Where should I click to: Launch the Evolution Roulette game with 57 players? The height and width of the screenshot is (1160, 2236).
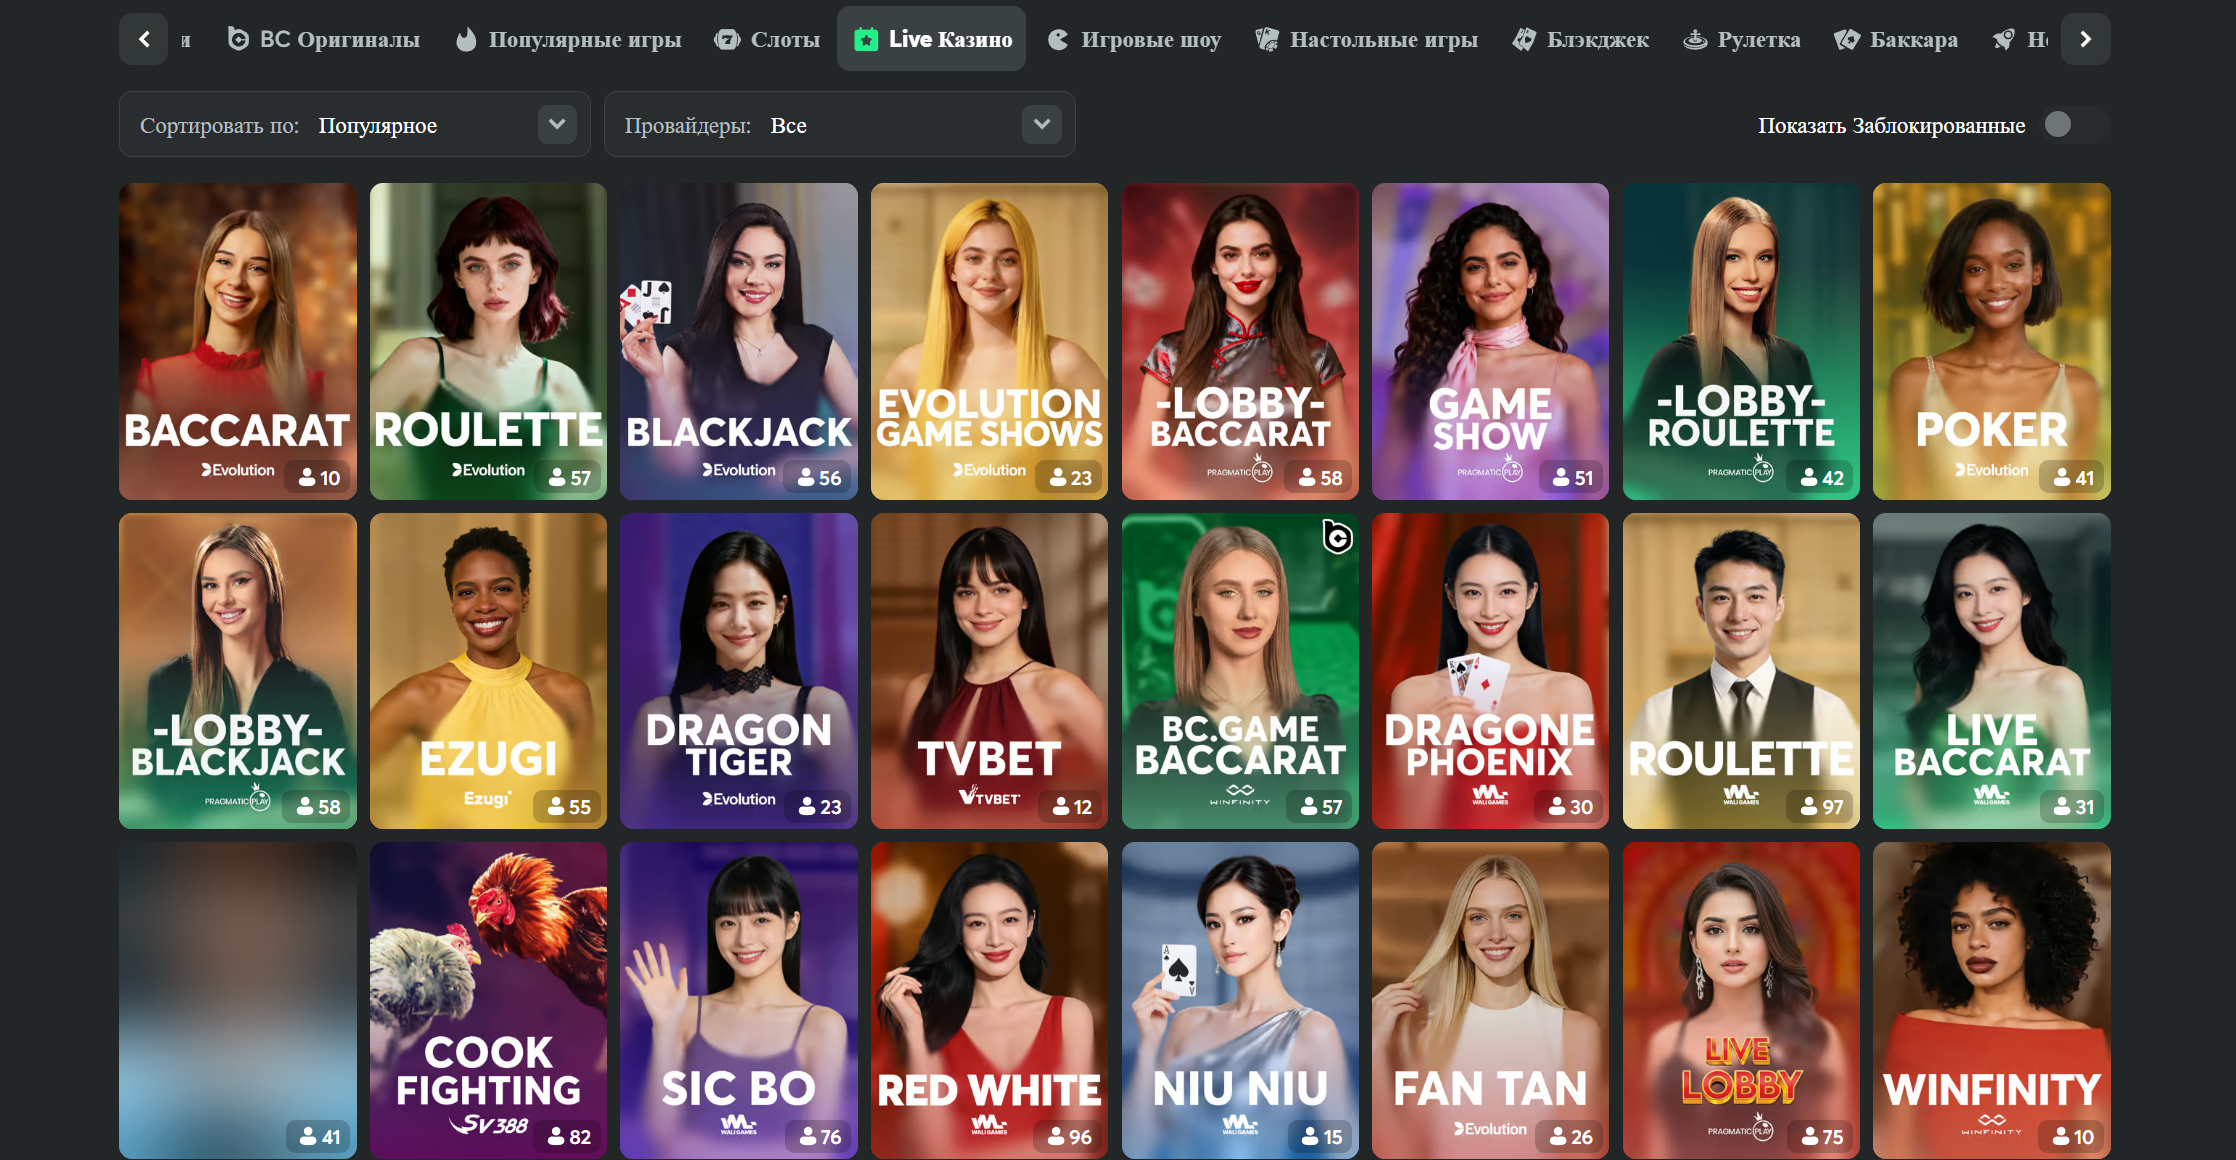coord(488,341)
